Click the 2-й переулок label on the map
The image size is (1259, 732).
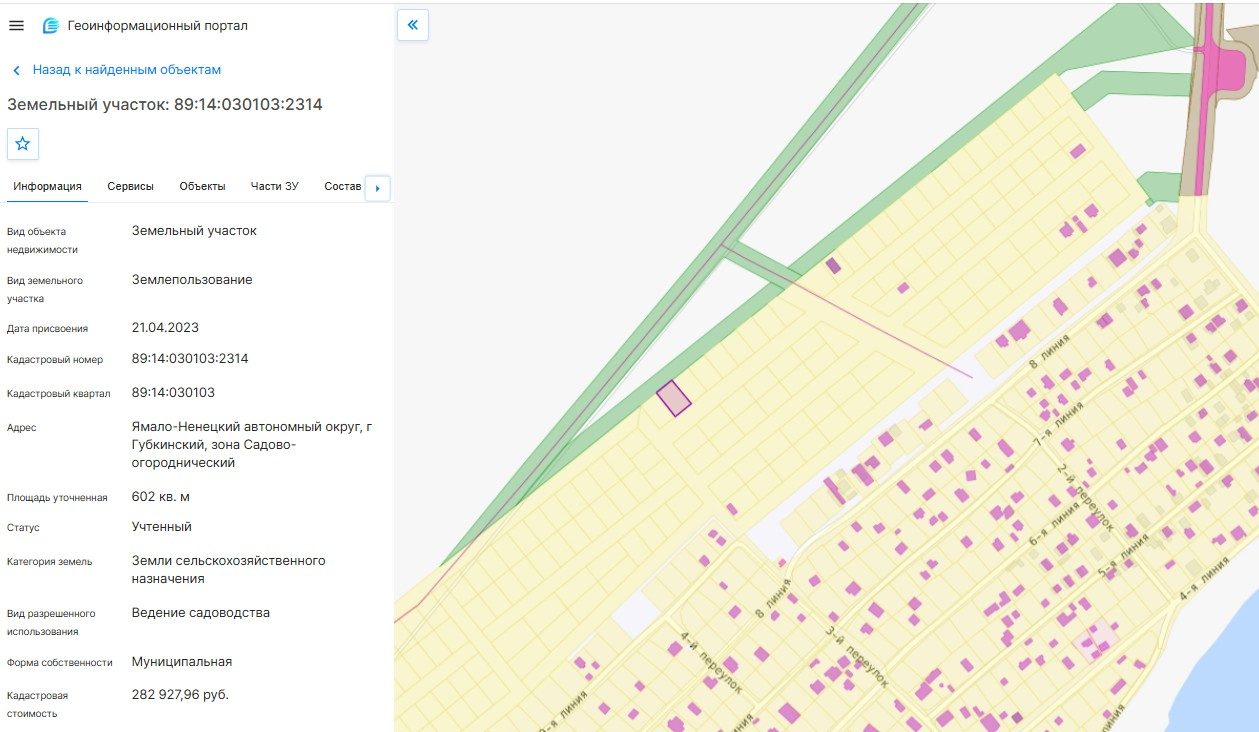pos(1085,497)
